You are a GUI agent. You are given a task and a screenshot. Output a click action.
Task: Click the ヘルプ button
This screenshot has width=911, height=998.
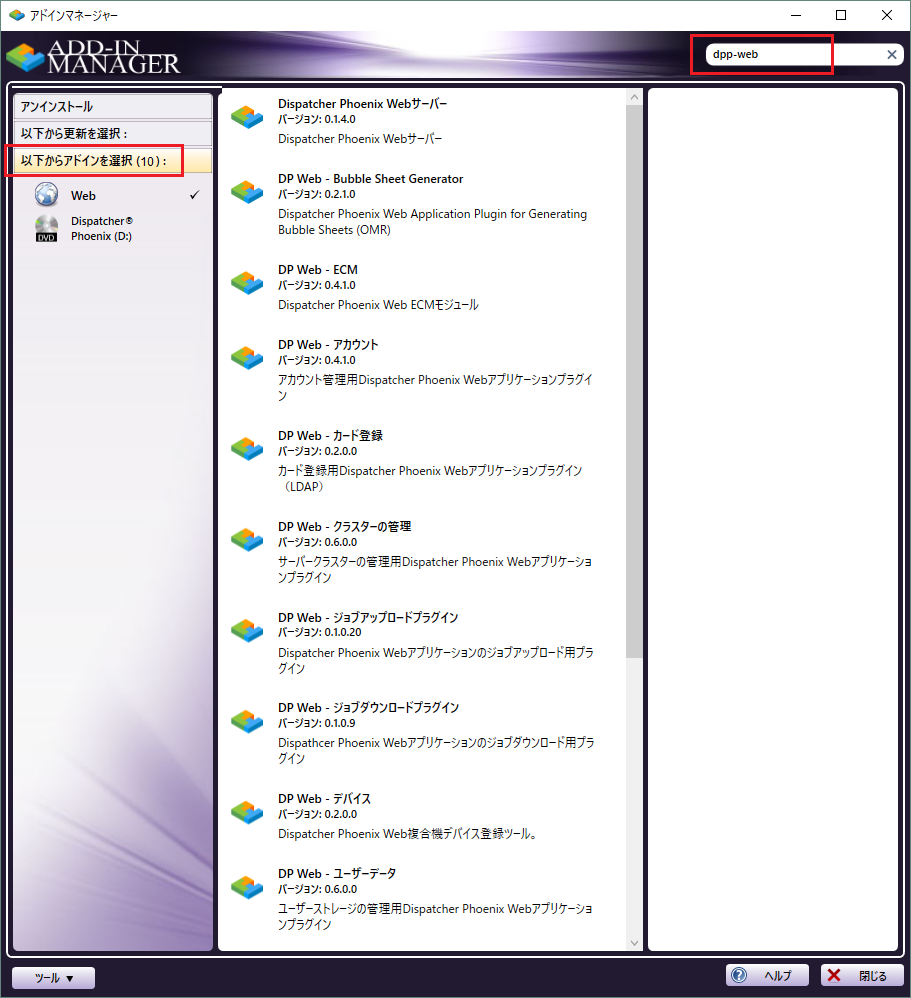tap(768, 975)
